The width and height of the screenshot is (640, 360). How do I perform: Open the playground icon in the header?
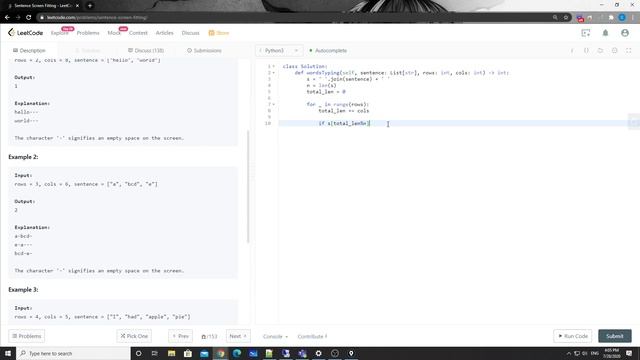[586, 33]
